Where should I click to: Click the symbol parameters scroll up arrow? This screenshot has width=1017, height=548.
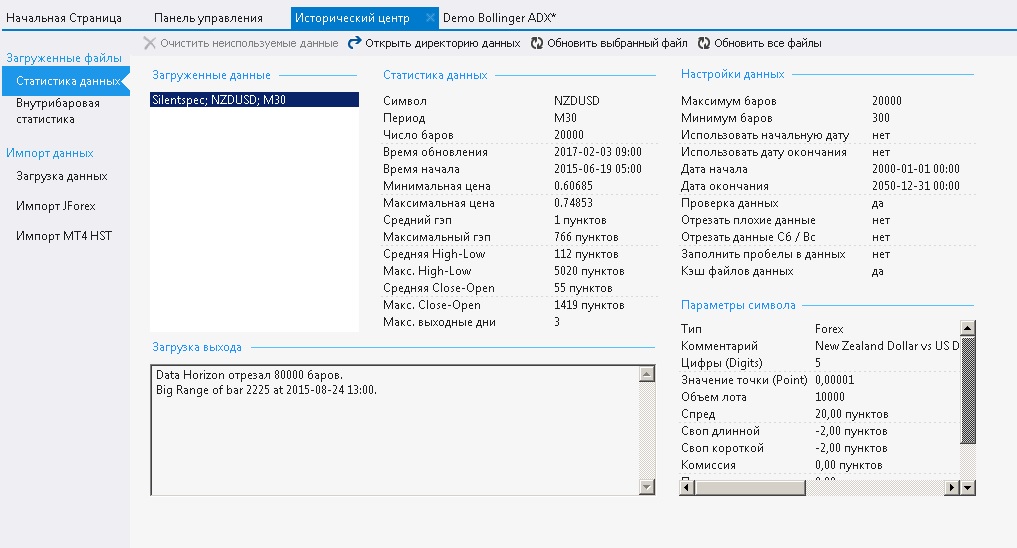pos(967,328)
